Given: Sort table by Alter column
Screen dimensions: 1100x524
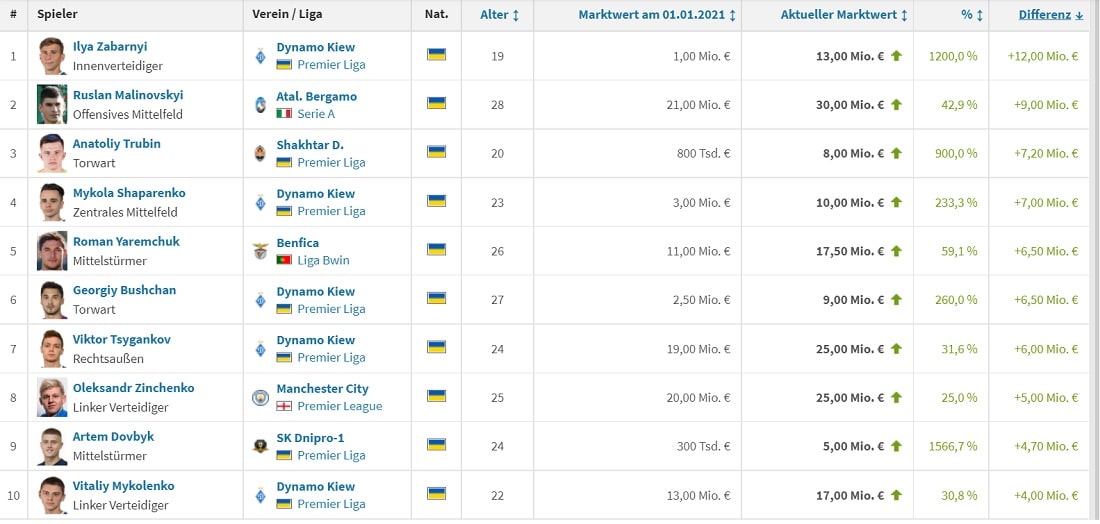Looking at the screenshot, I should (x=499, y=15).
